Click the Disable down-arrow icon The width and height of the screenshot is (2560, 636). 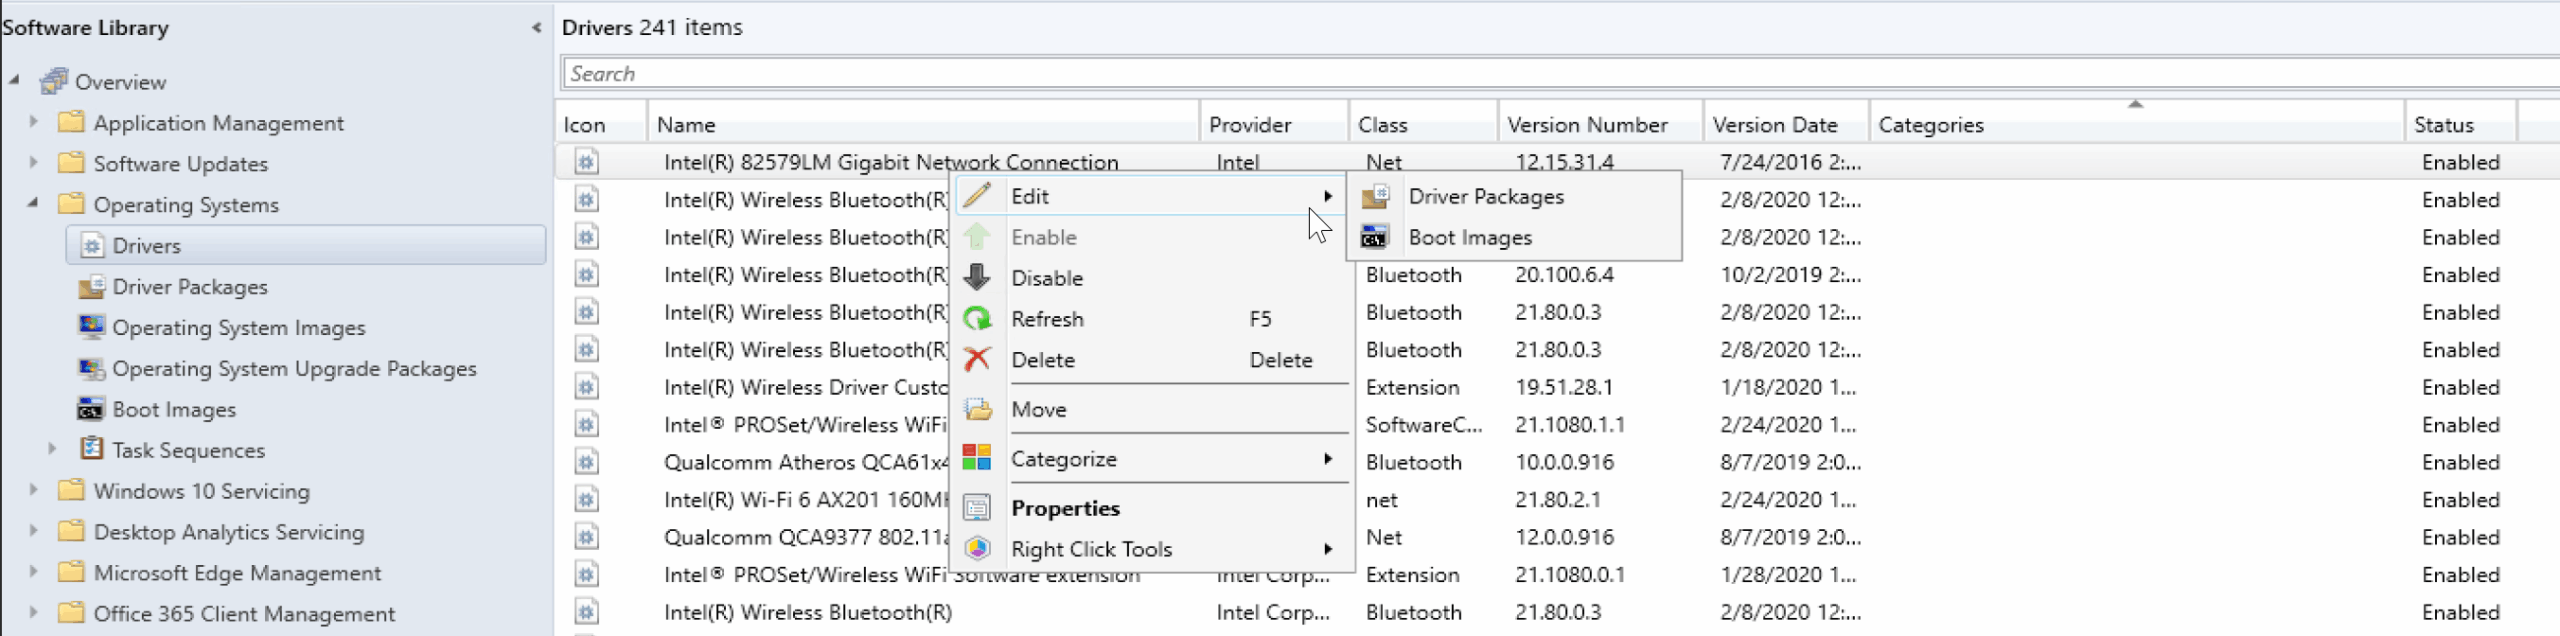pyautogui.click(x=977, y=278)
